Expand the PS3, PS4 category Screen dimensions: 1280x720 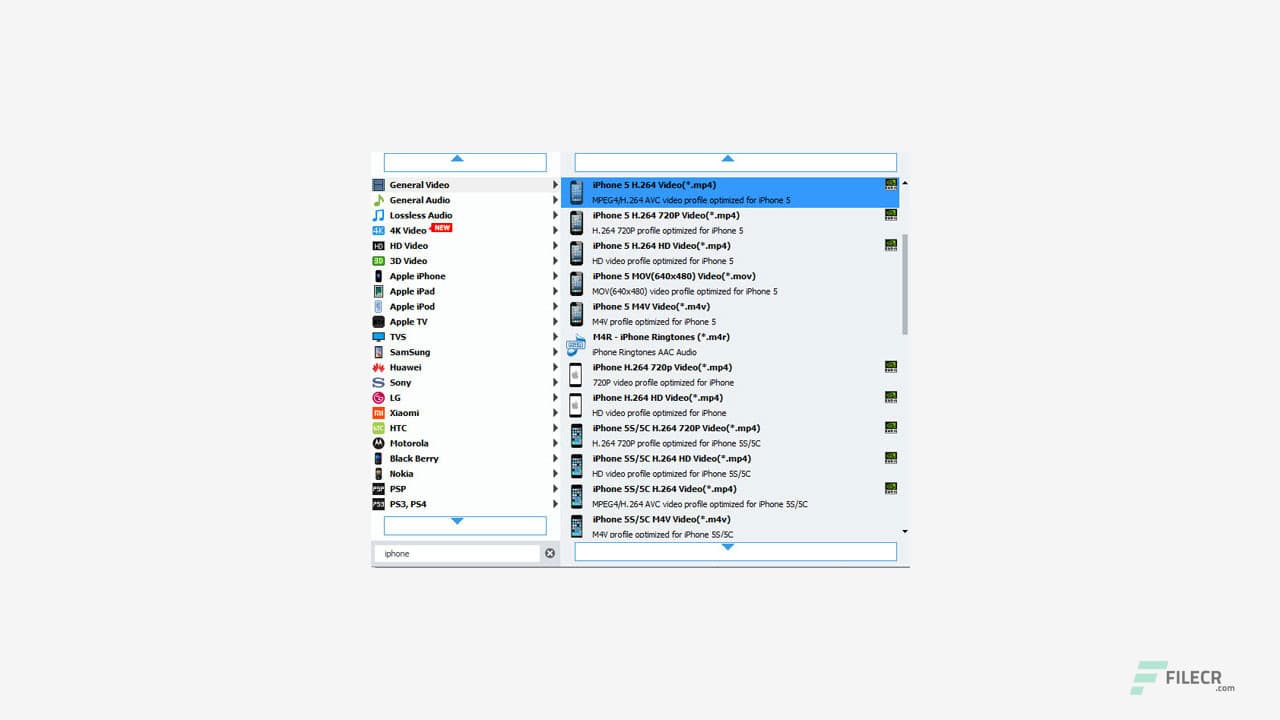point(556,503)
